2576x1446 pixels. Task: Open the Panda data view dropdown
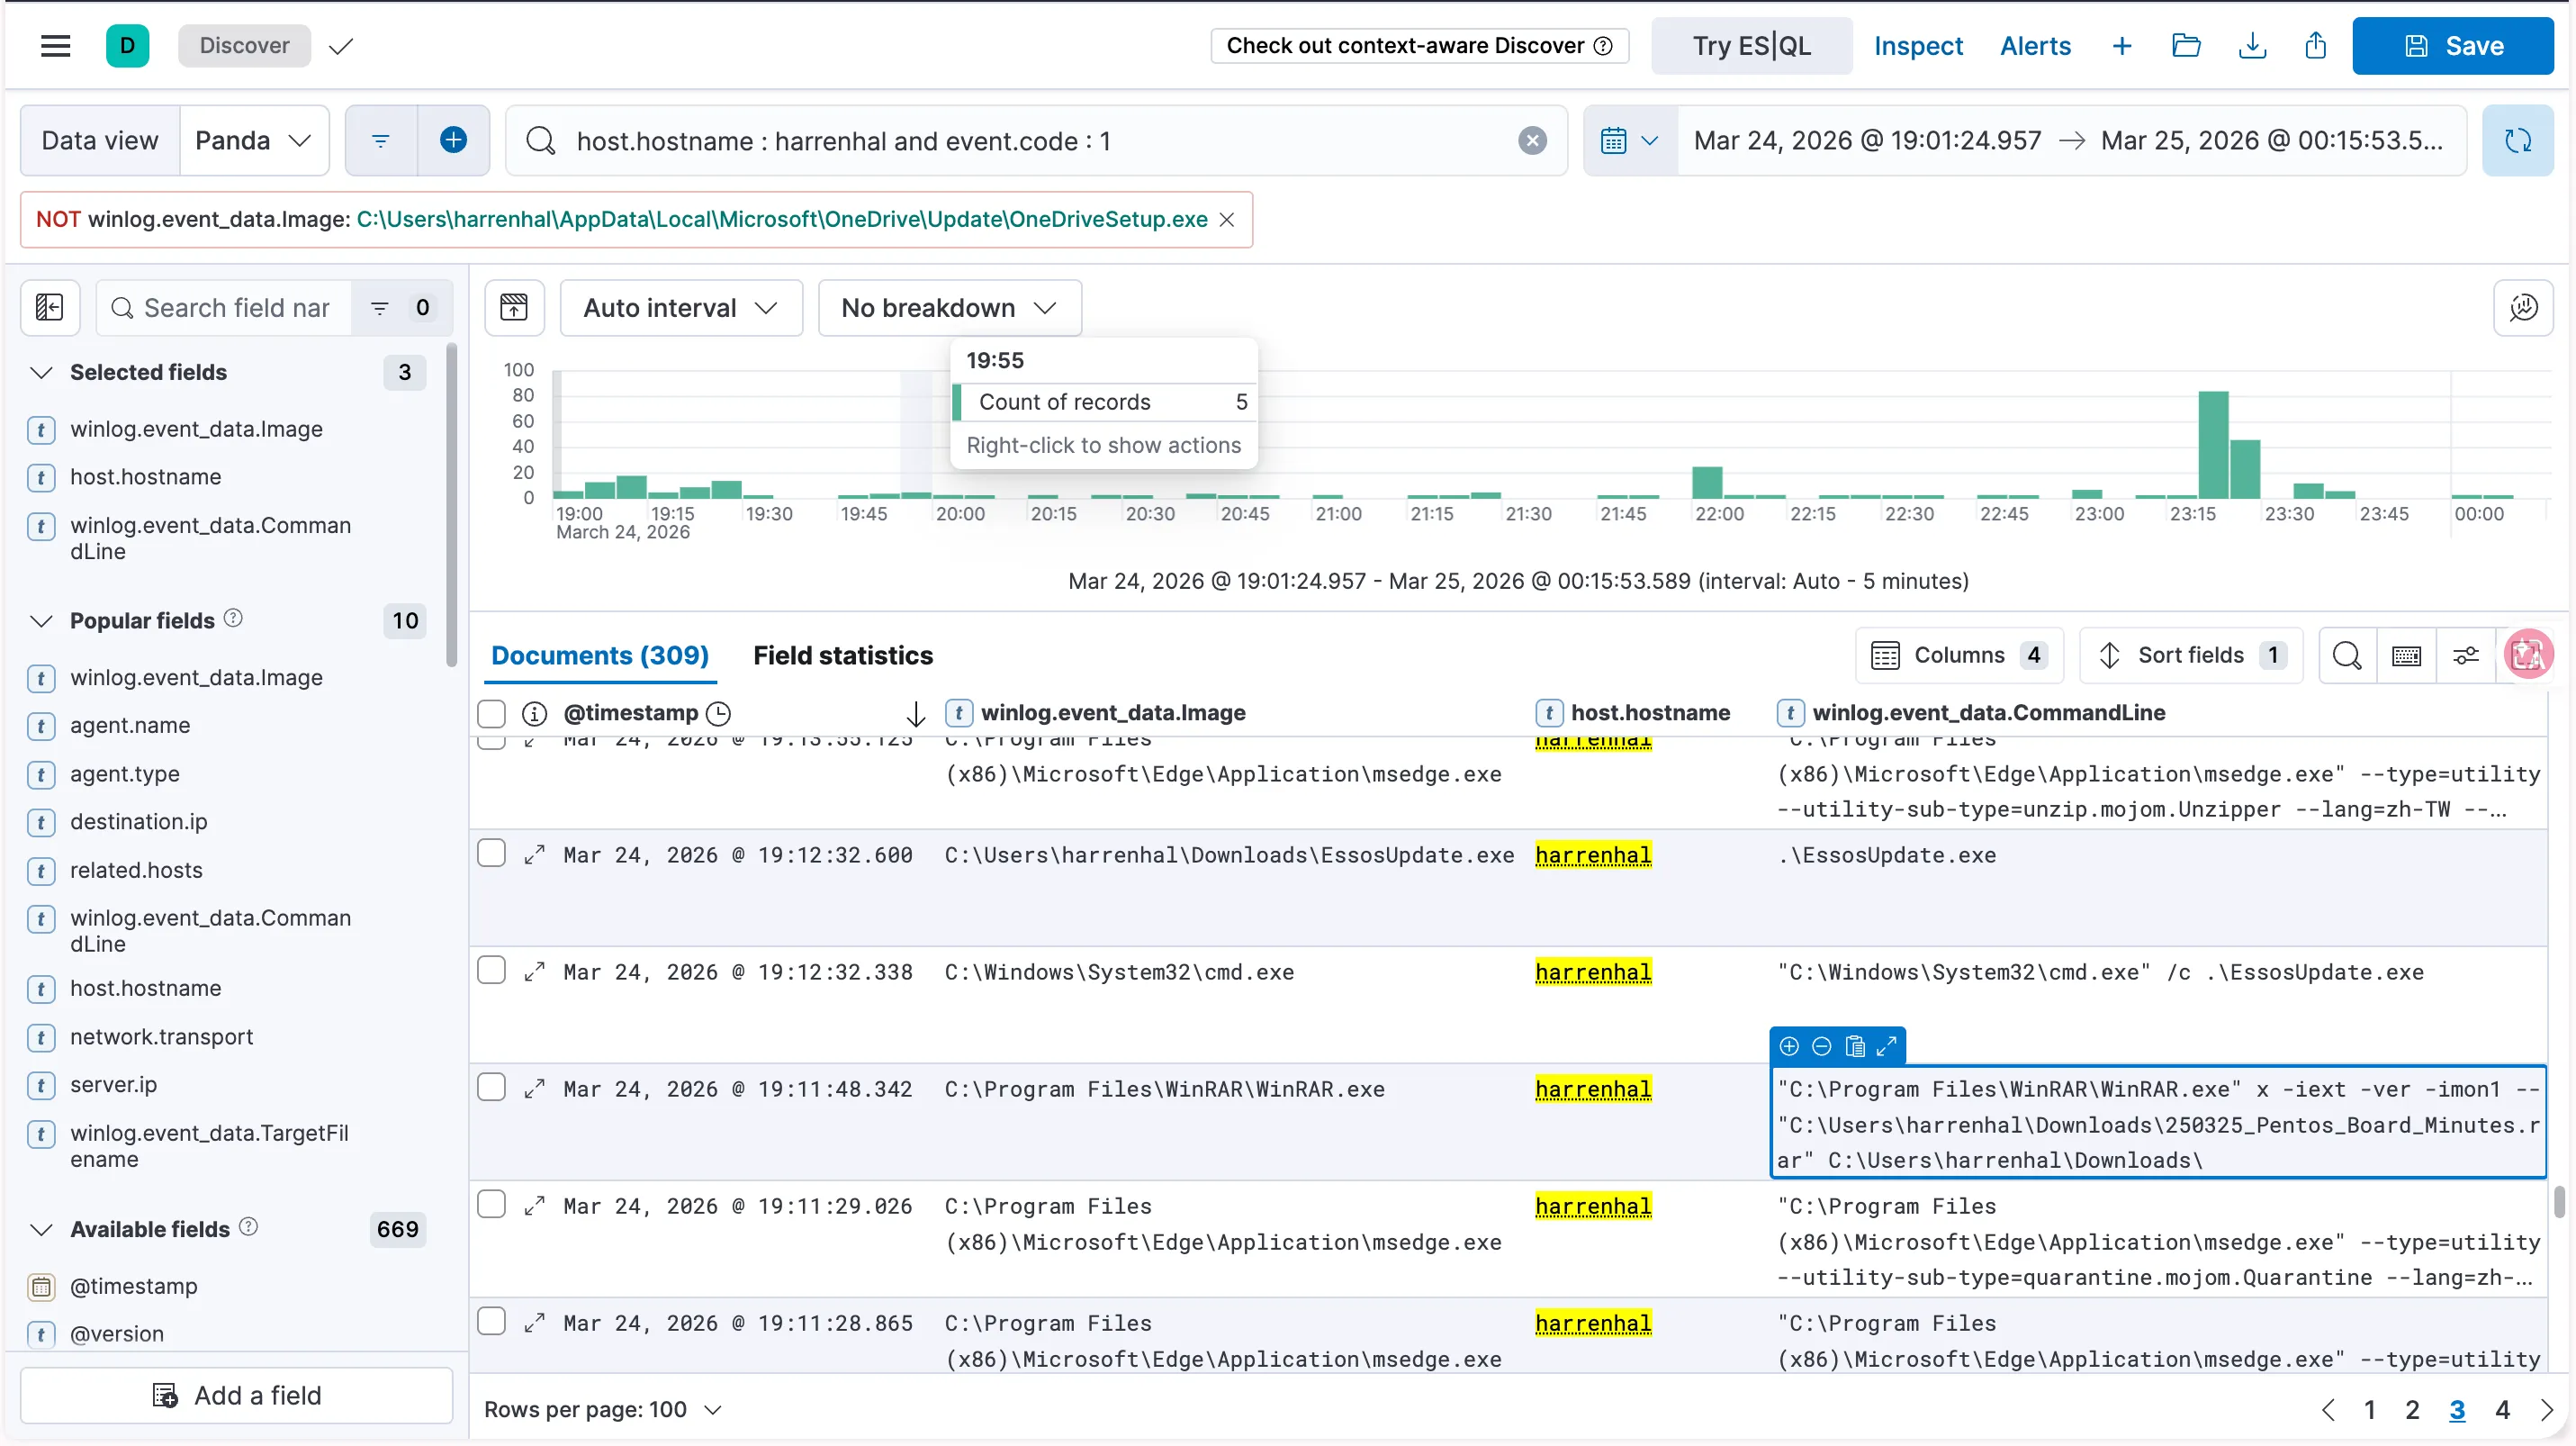[x=254, y=141]
